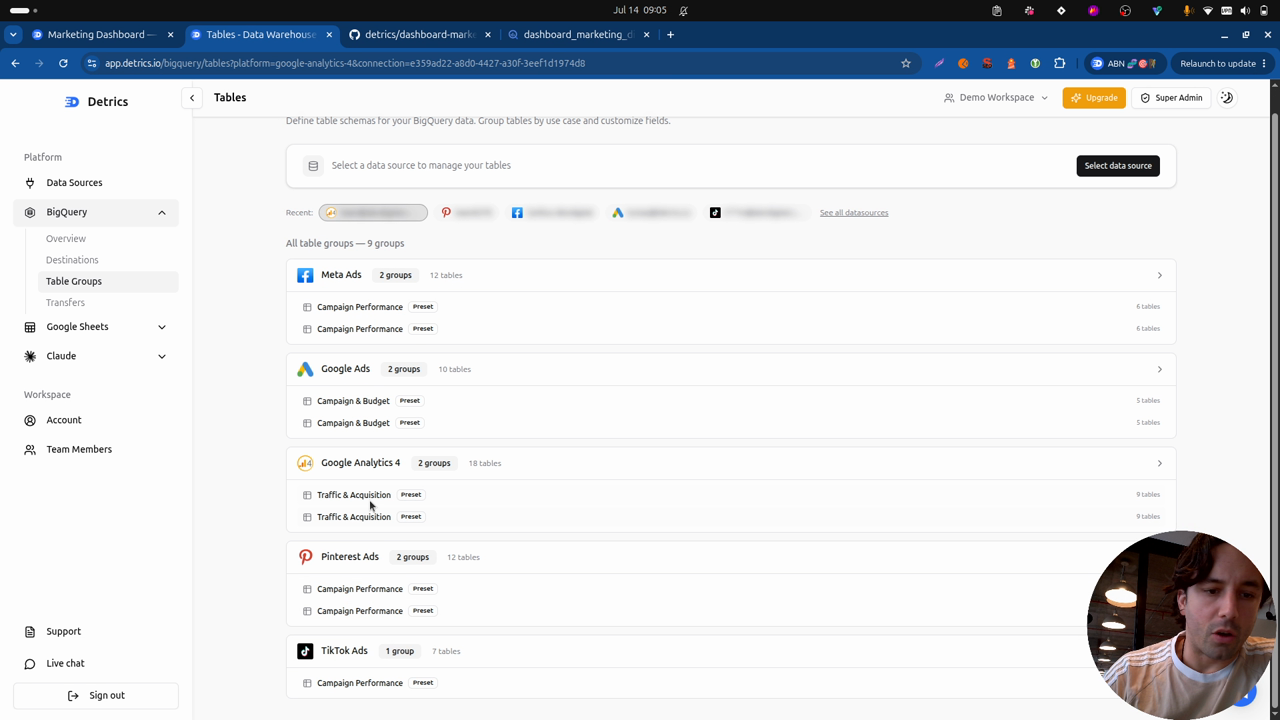Click the Sign out button
The image size is (1280, 720).
(x=96, y=695)
